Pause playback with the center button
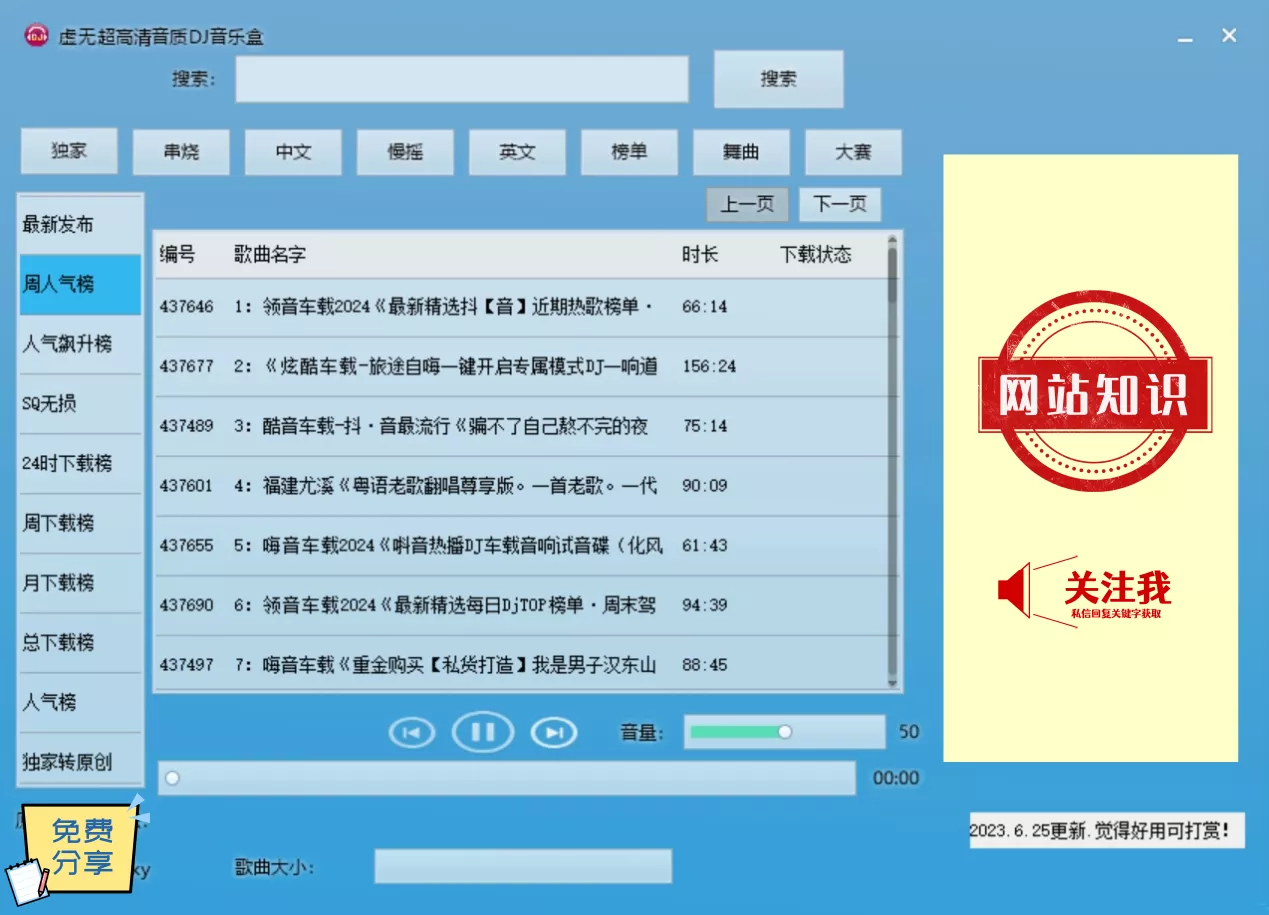 point(483,733)
